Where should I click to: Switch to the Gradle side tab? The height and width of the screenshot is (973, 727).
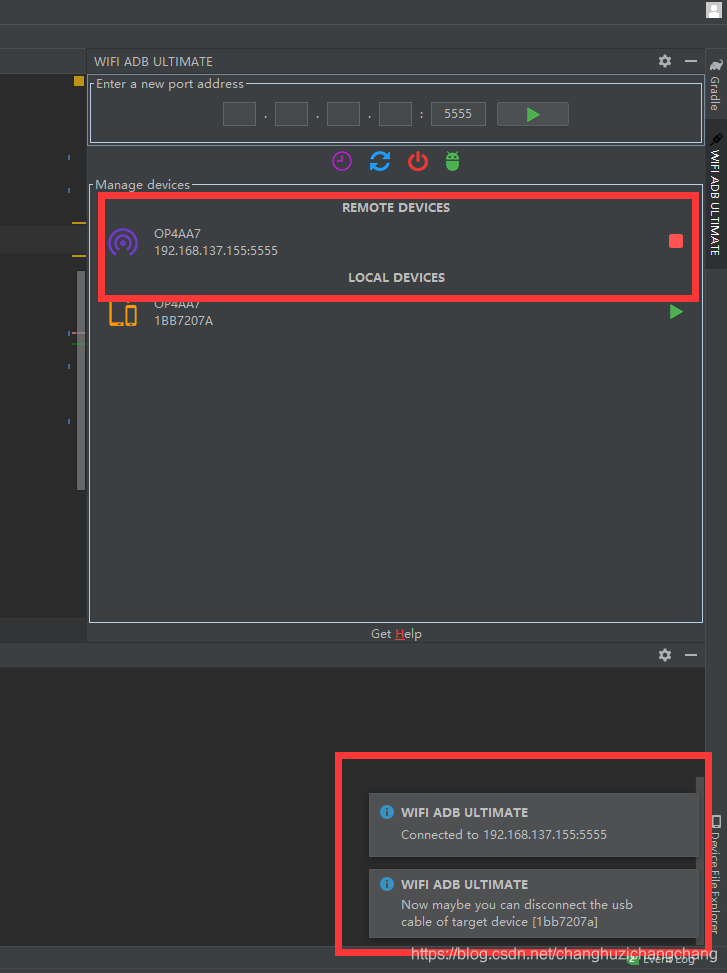(716, 86)
